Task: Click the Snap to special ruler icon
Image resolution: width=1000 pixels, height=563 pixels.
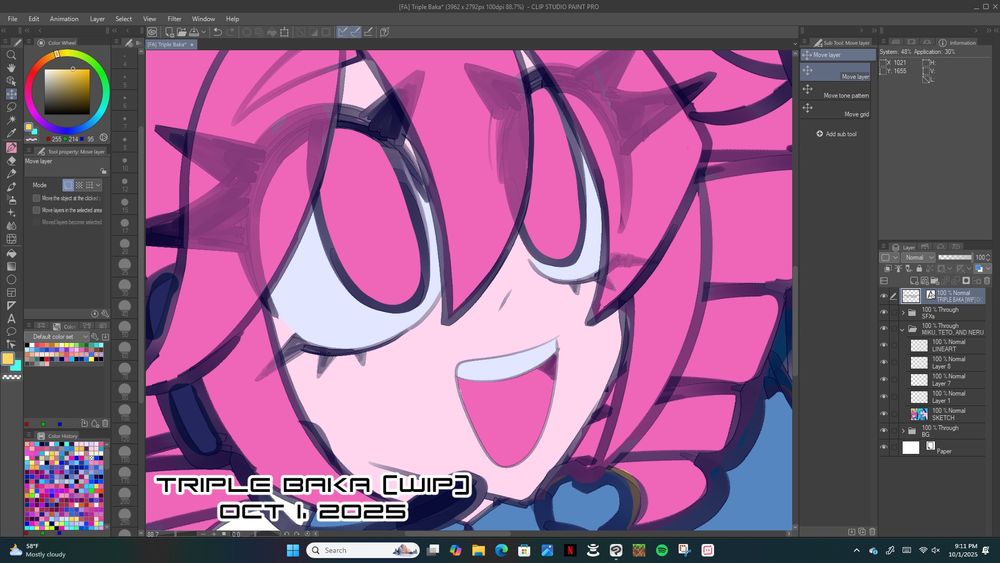Action: pos(355,32)
